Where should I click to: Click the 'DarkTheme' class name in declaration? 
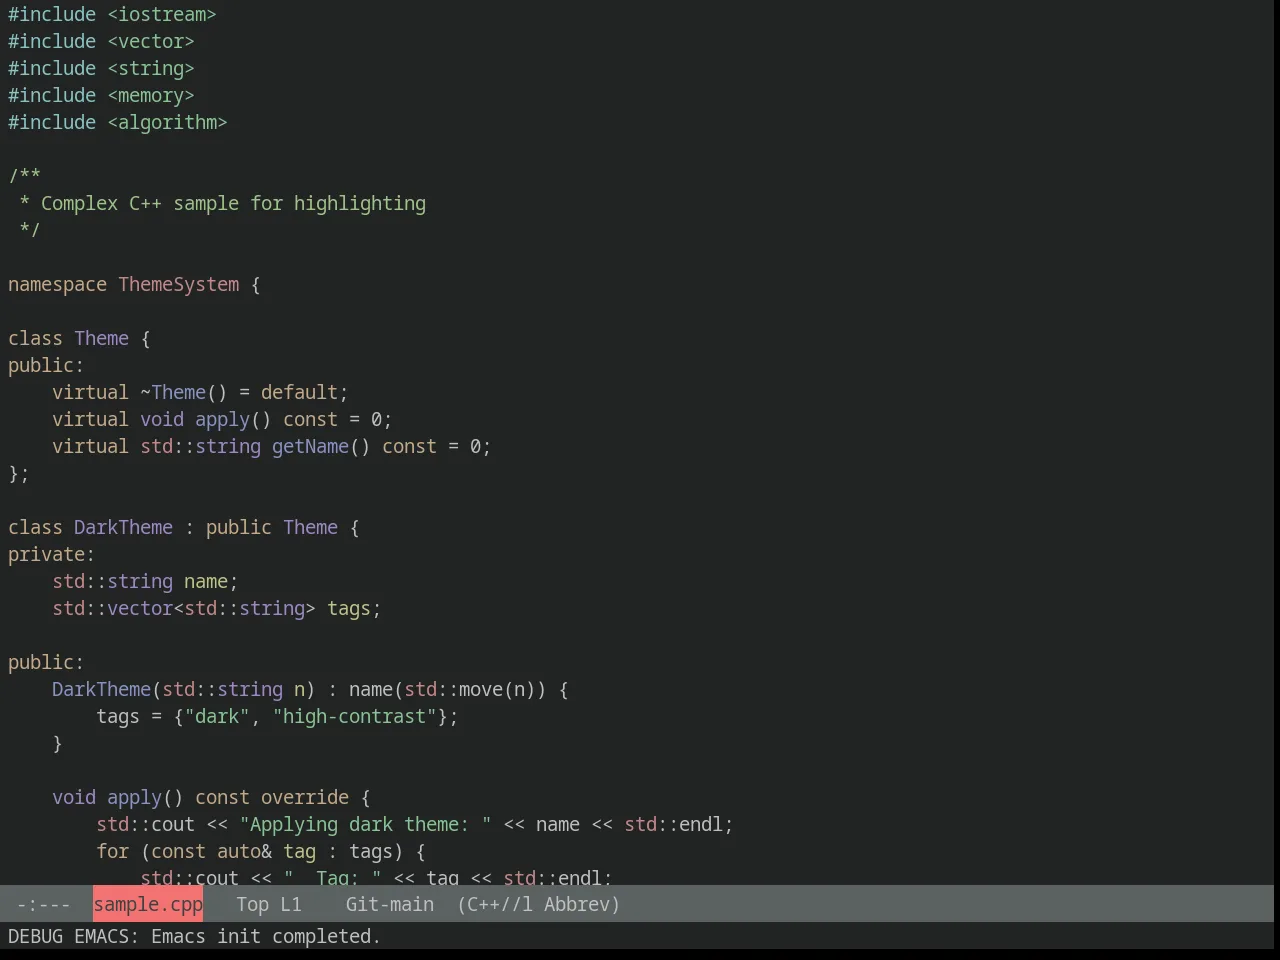[x=123, y=527]
